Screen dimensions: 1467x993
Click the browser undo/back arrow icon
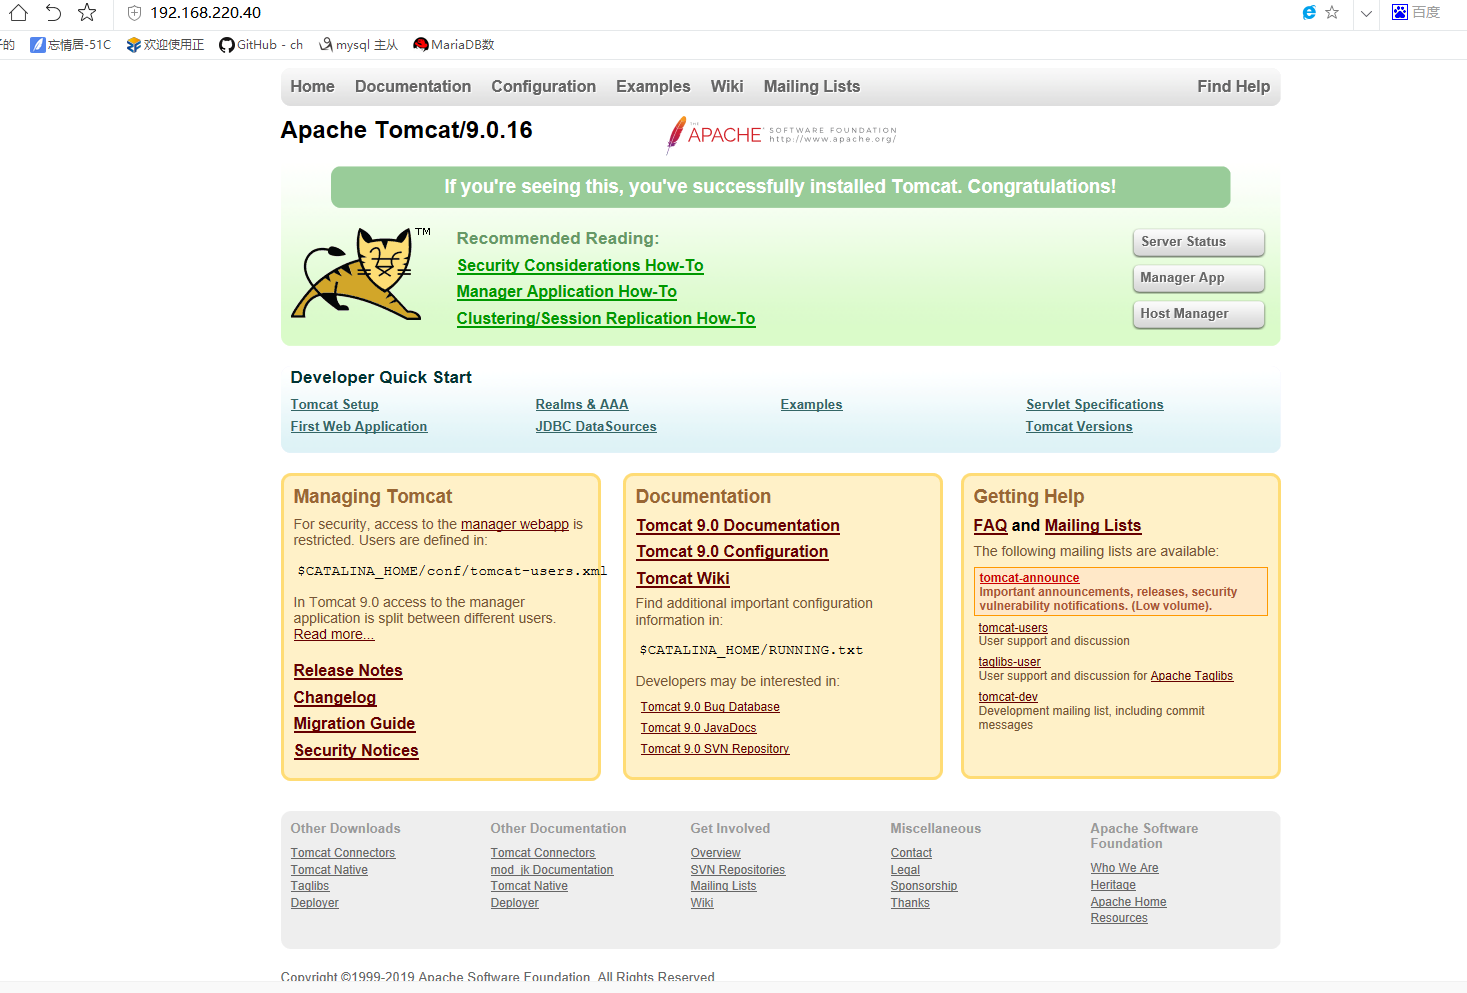[x=53, y=13]
